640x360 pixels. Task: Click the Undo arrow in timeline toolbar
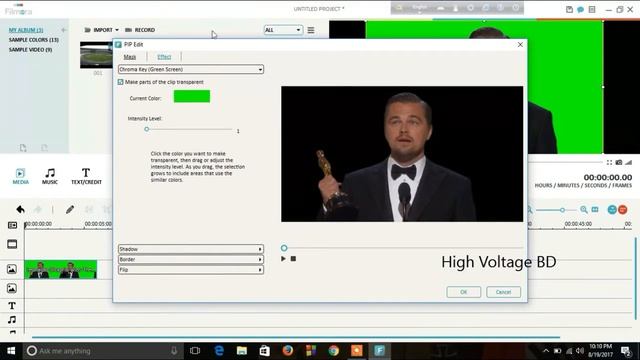pos(20,210)
